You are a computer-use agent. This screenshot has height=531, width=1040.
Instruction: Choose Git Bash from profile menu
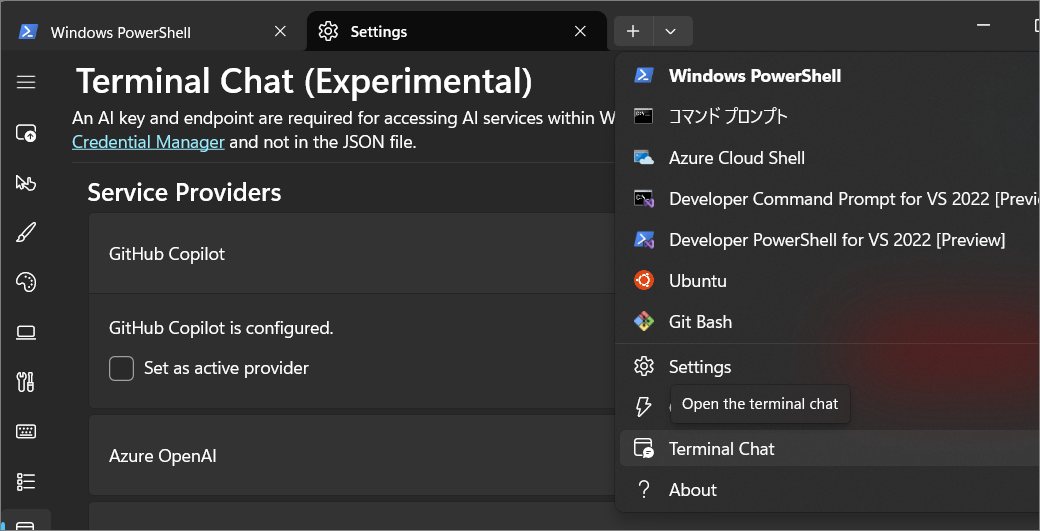[x=700, y=322]
